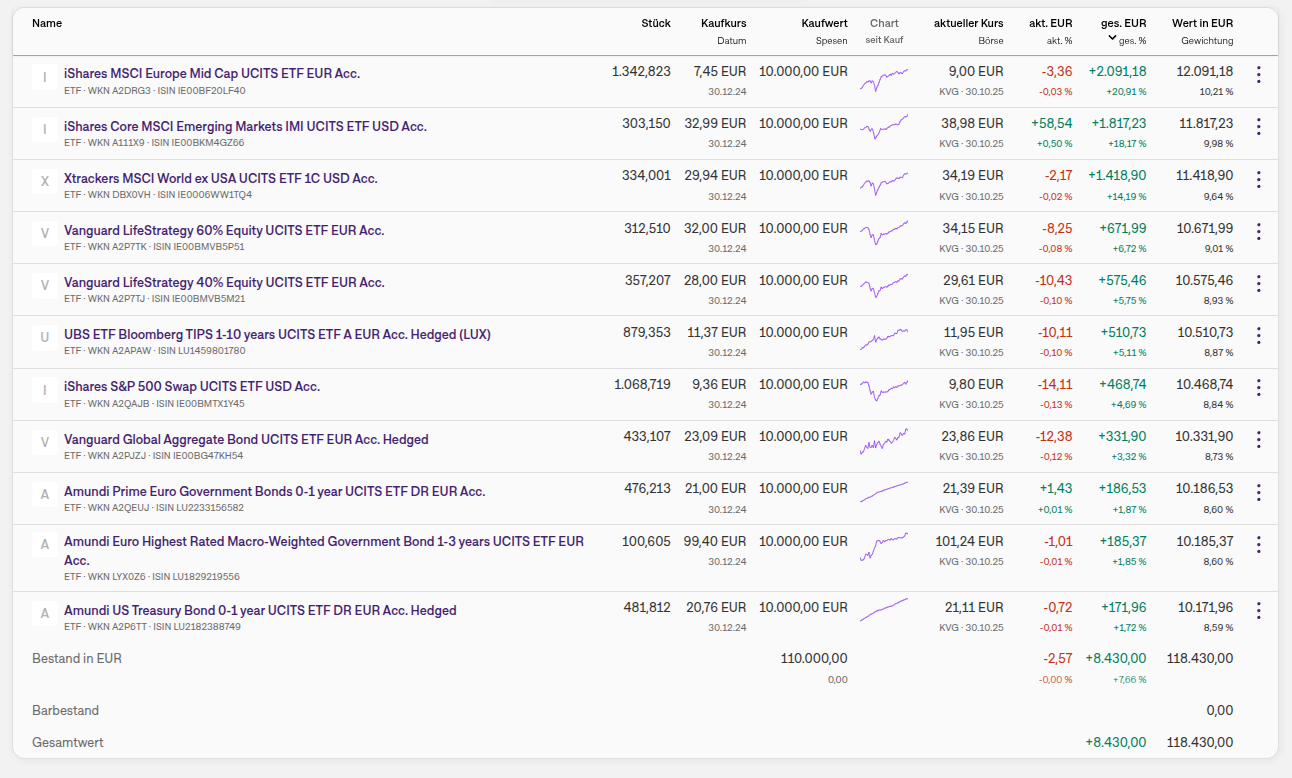Click the issuer logo of UBS ETF Bloomberg TIPS

44,338
